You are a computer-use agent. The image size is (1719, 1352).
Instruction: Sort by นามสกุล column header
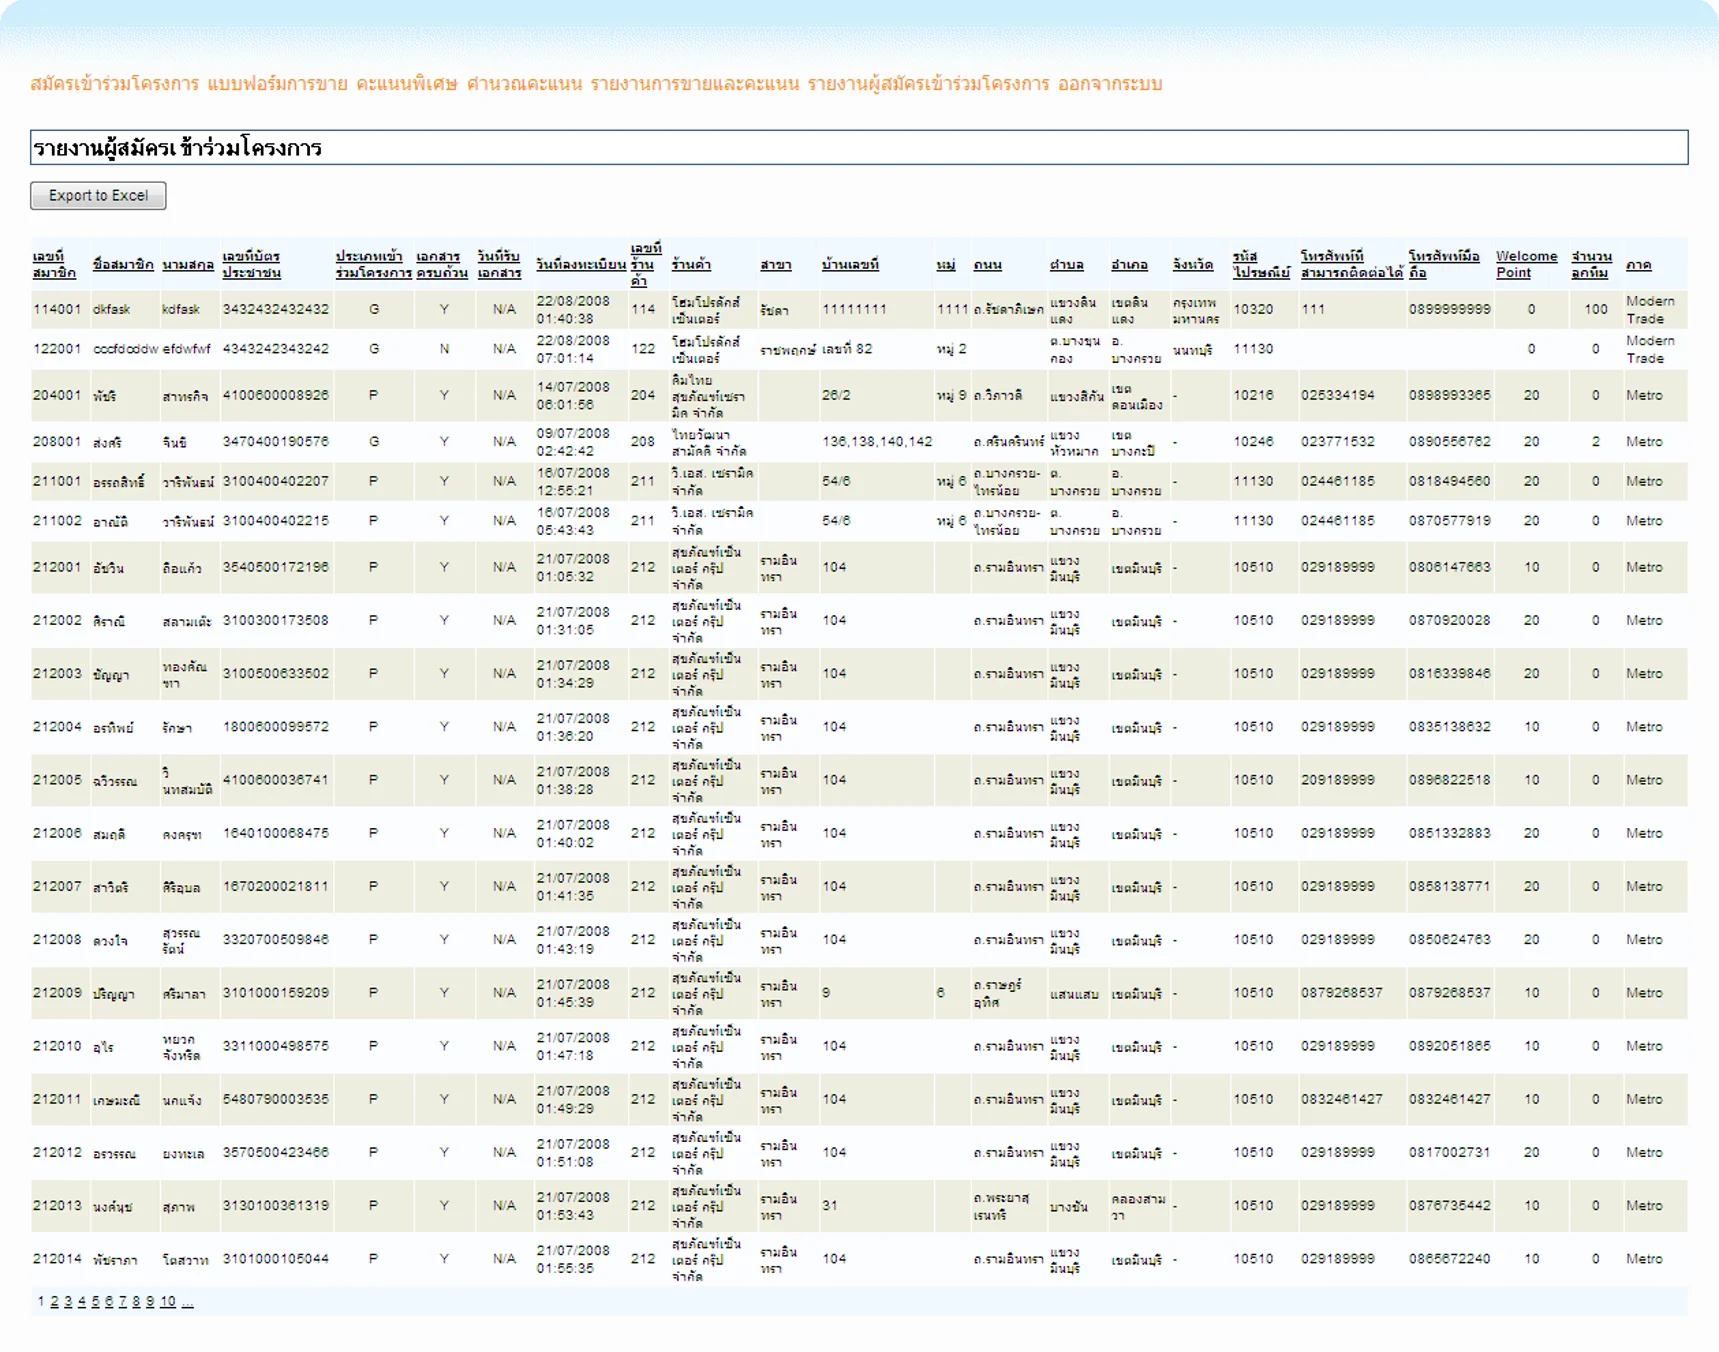click(188, 265)
